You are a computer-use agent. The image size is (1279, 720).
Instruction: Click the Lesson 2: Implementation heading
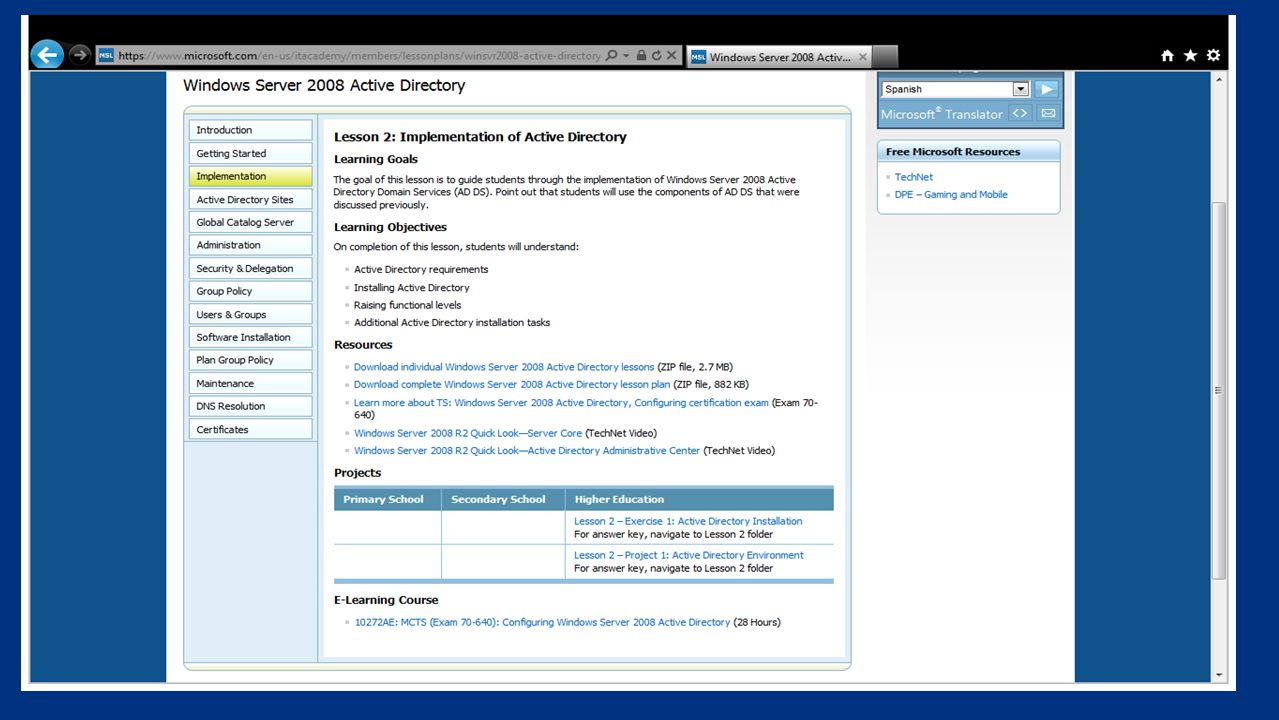(x=480, y=137)
